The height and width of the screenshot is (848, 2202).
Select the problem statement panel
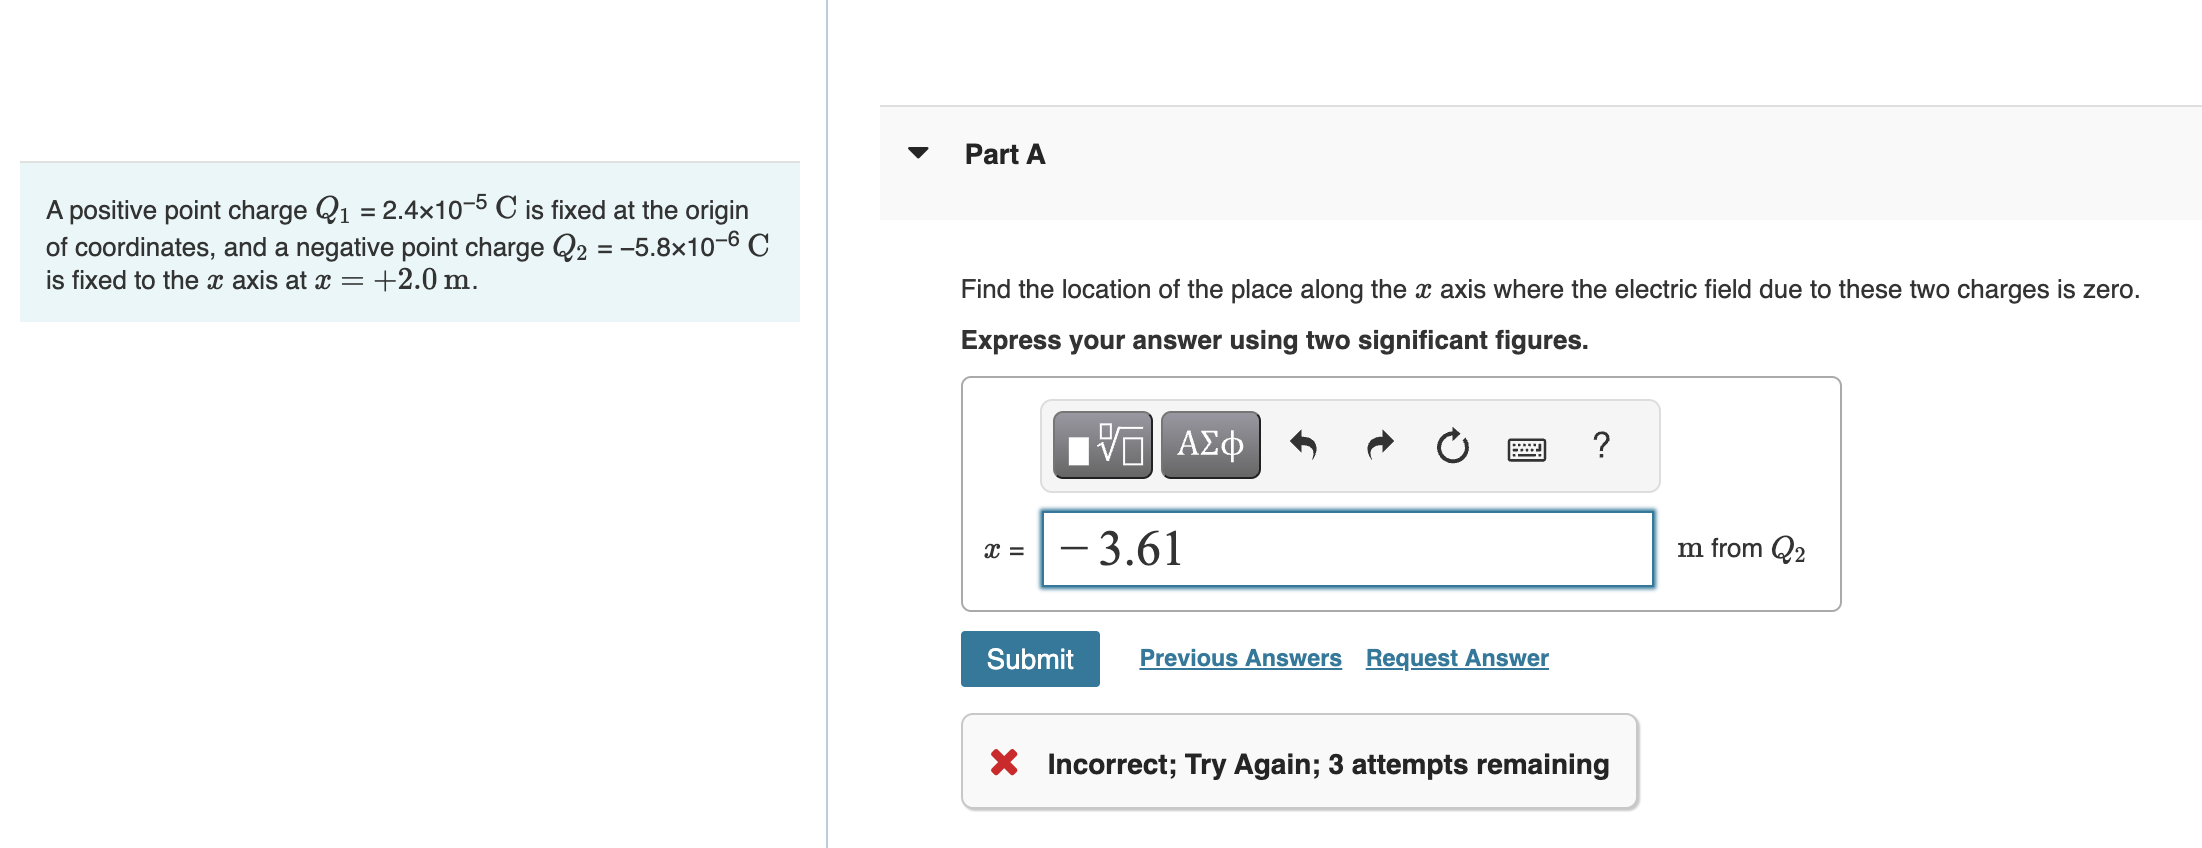410,244
